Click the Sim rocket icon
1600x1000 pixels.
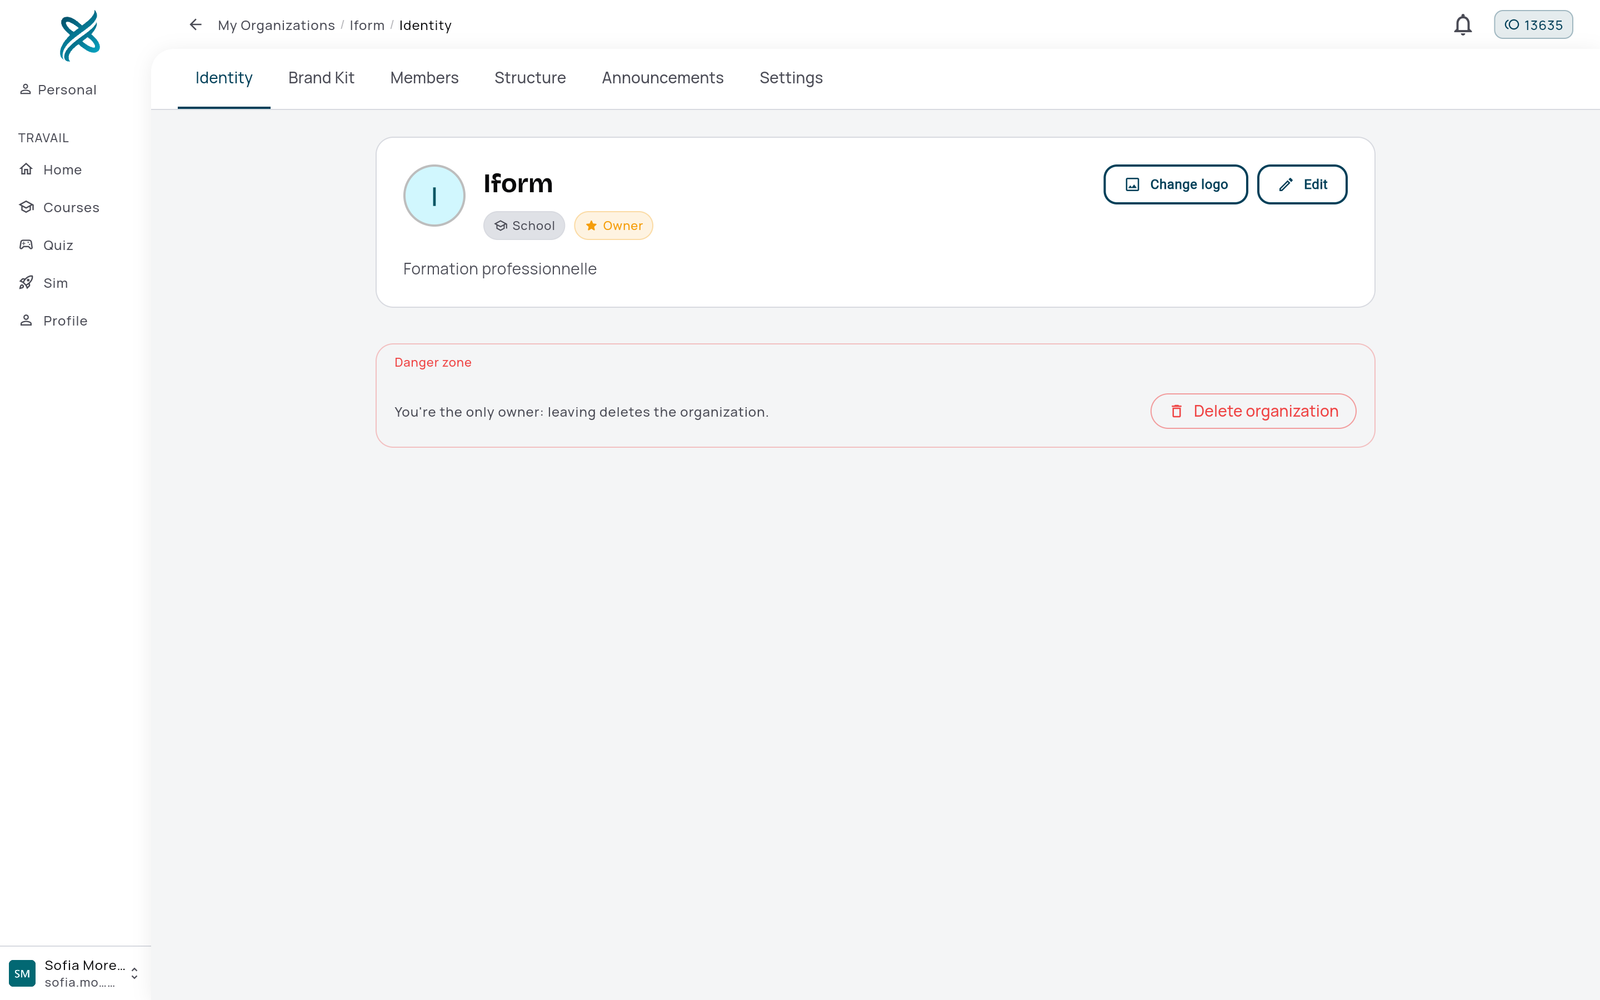(x=27, y=283)
